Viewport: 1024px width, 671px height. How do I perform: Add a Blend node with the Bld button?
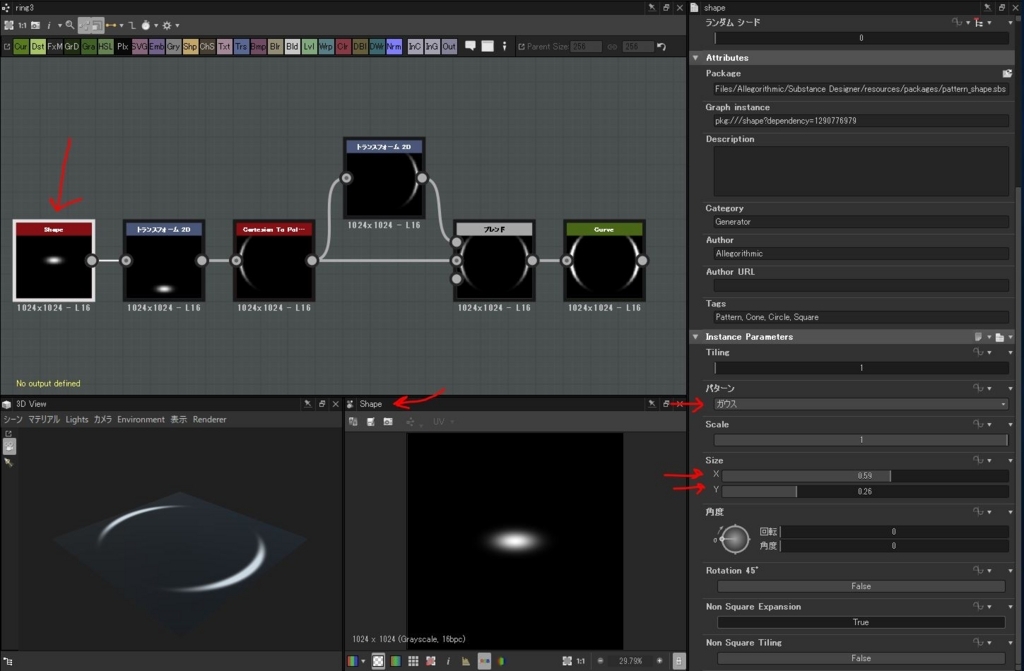[292, 46]
